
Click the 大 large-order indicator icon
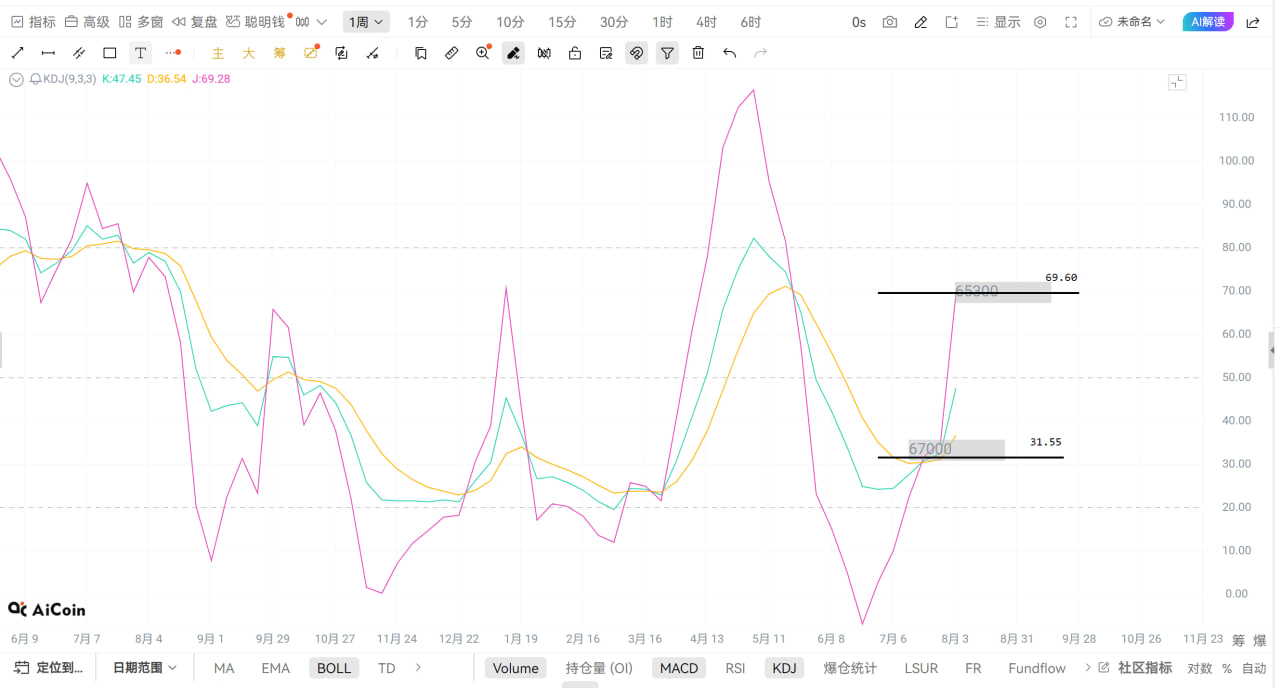249,53
